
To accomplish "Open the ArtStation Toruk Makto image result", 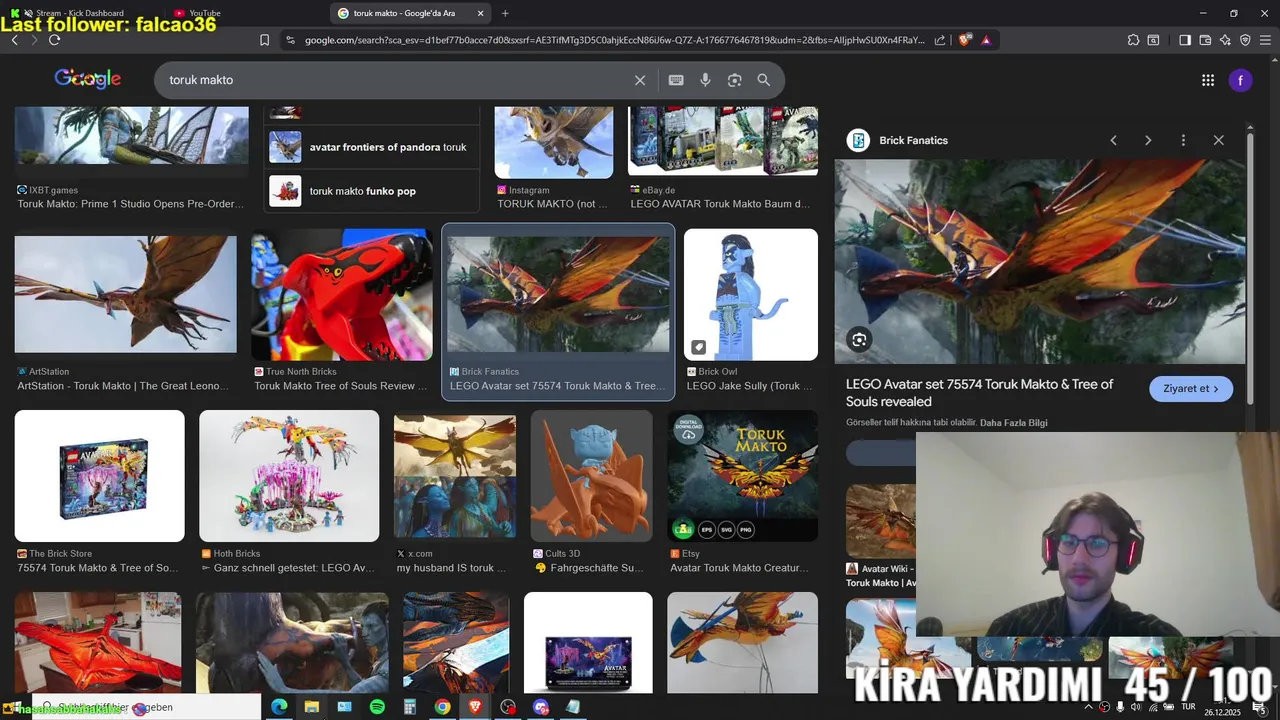I will pos(126,294).
